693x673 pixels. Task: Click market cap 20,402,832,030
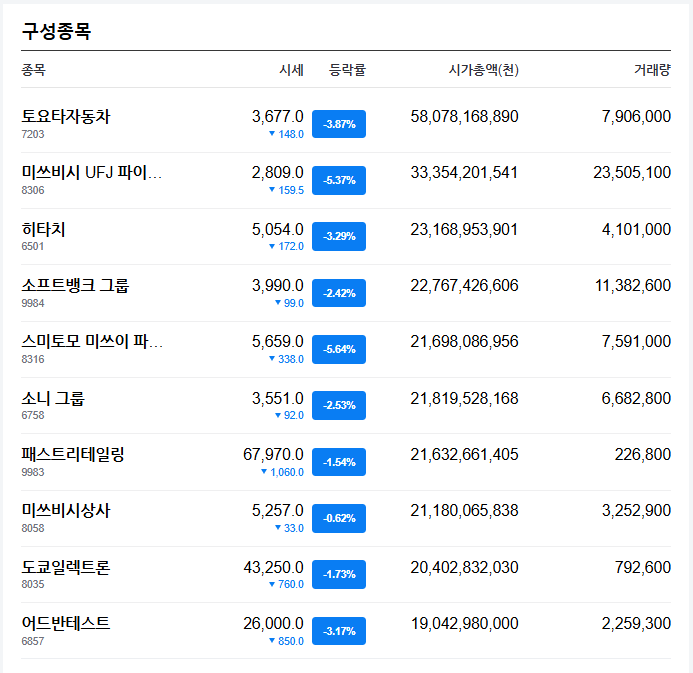[x=464, y=567]
